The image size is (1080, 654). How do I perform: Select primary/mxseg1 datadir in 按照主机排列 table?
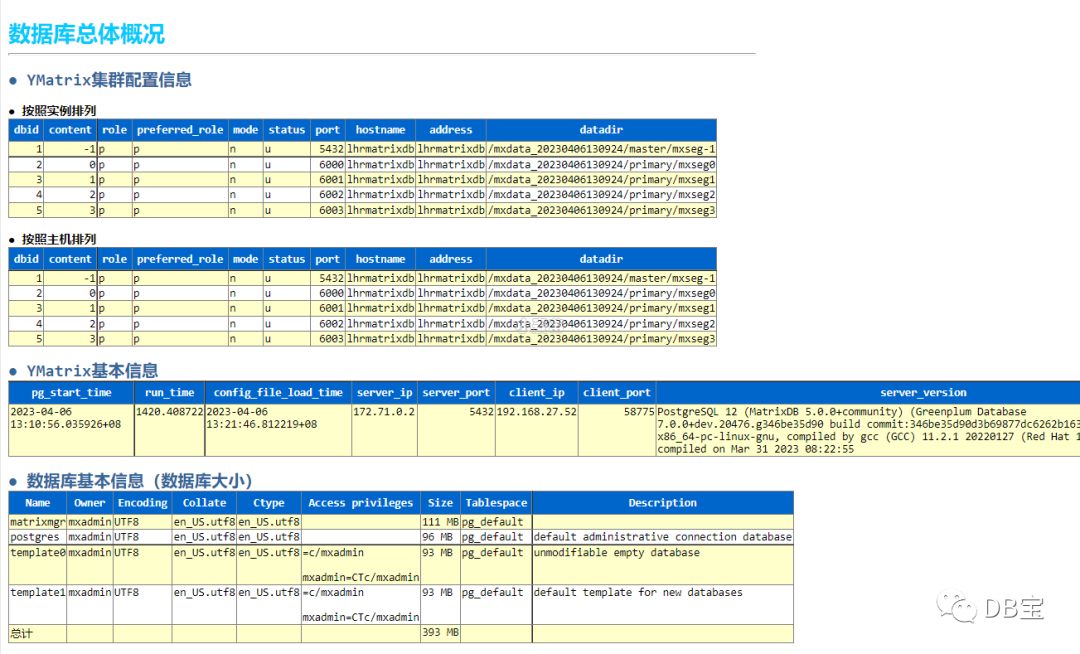601,308
